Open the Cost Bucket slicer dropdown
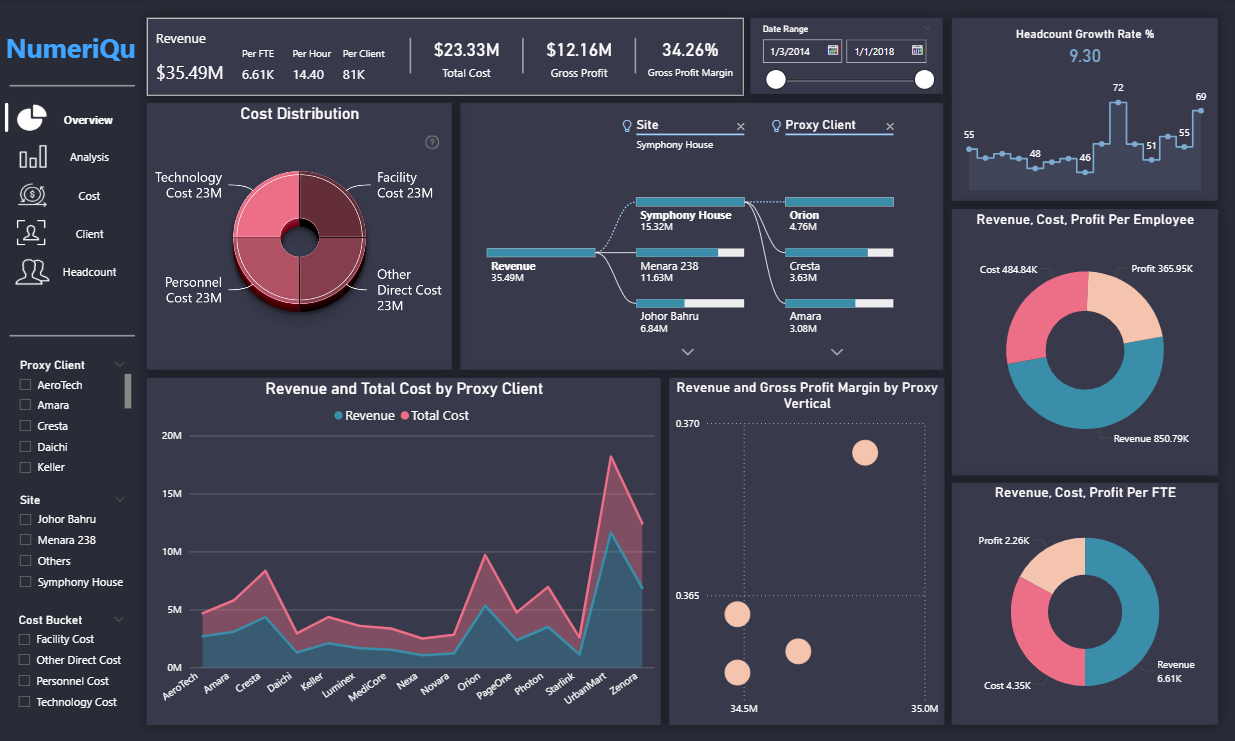Viewport: 1235px width, 741px height. [x=120, y=620]
